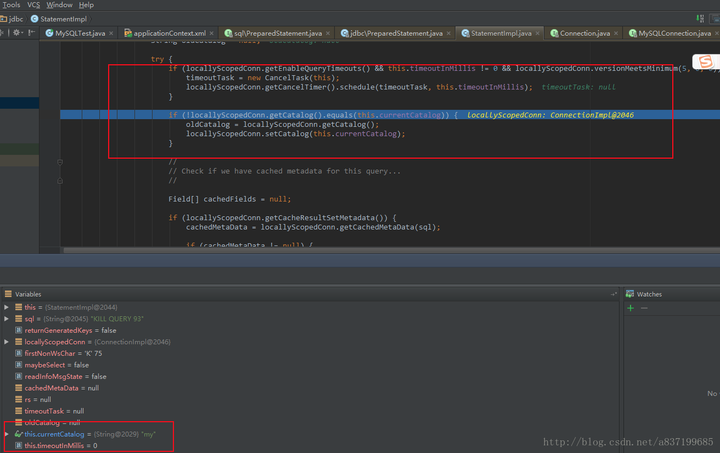Click the jdbc breadcrumb folder

[12, 19]
